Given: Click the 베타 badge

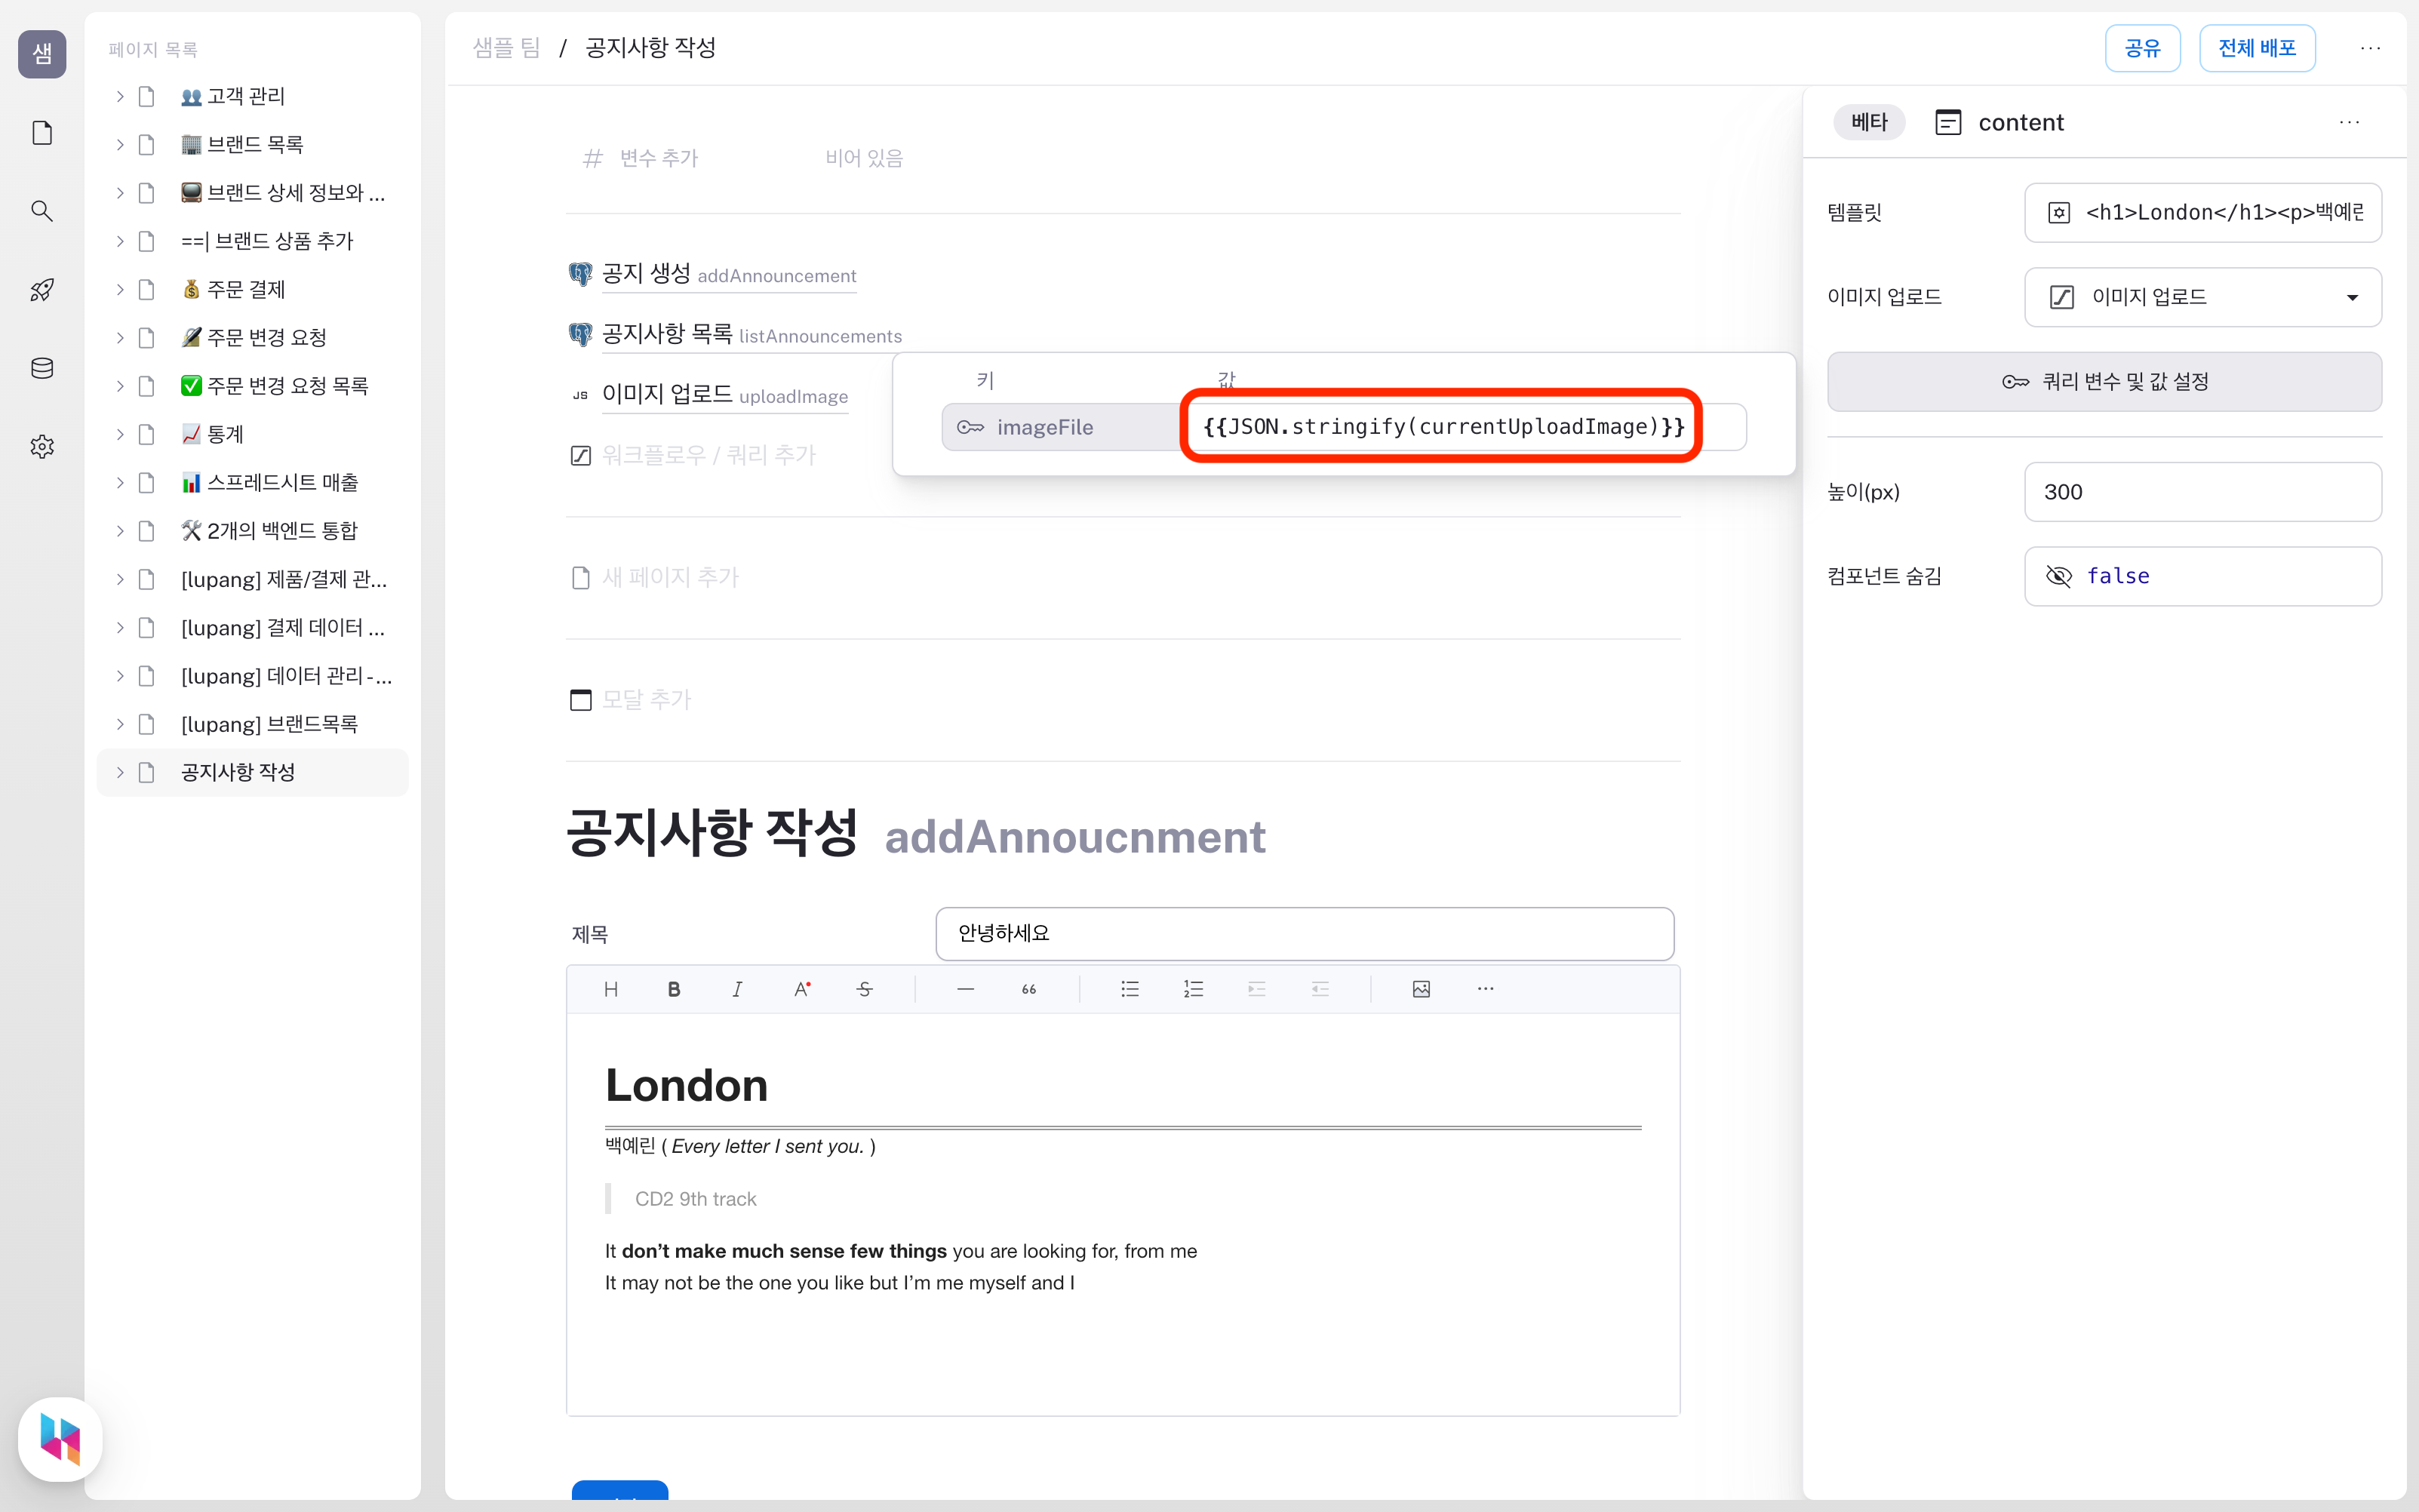Looking at the screenshot, I should click(1868, 122).
